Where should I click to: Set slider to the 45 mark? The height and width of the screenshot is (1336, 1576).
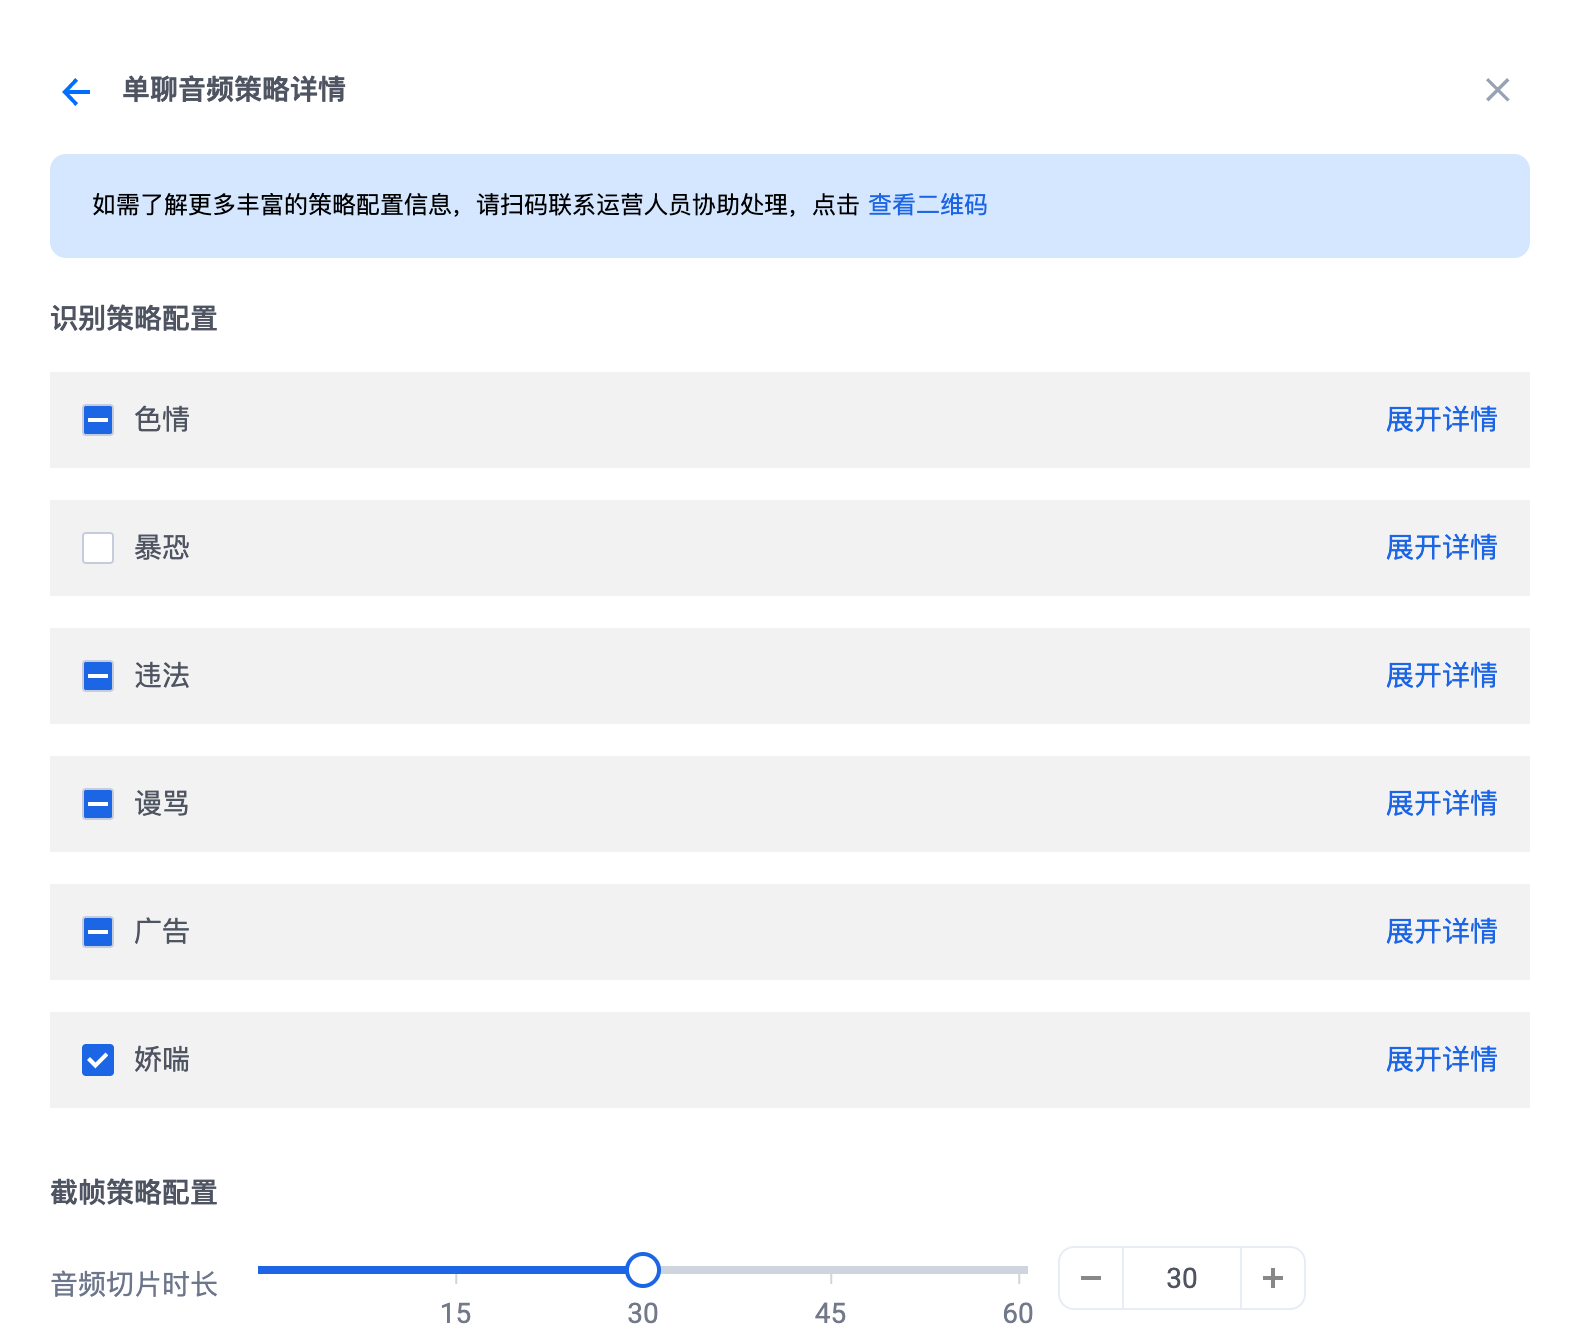point(831,1270)
